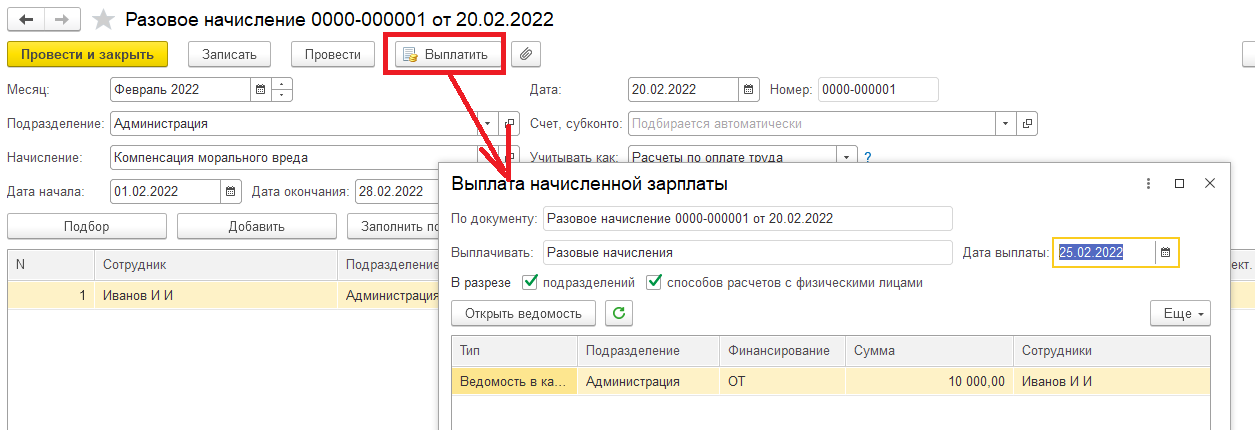Click the 10 000,00 amount cell
The height and width of the screenshot is (430, 1255).
click(x=929, y=381)
